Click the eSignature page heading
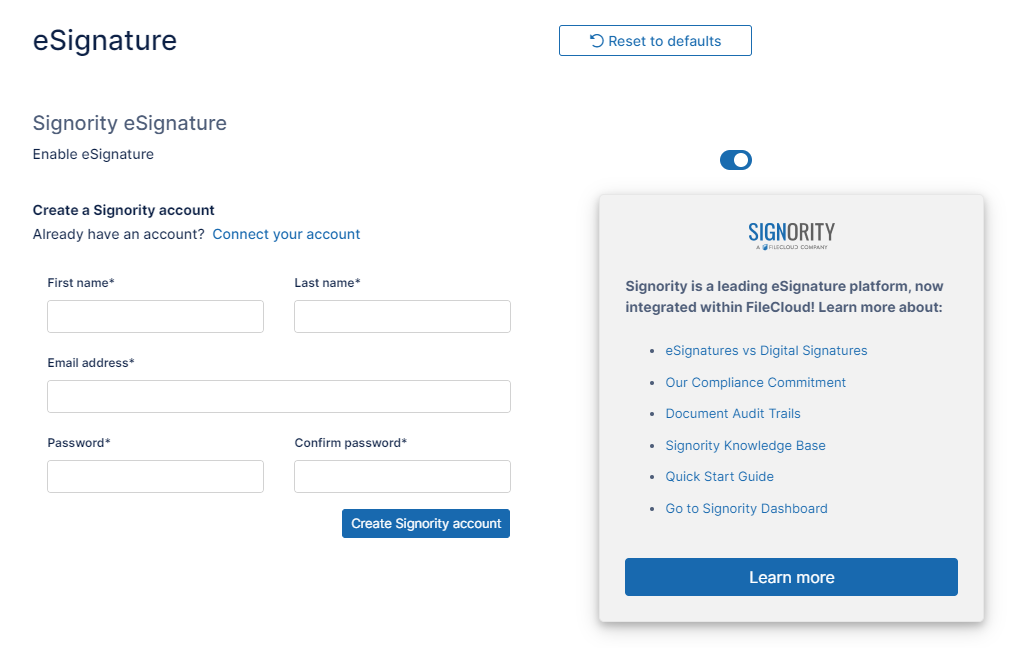 105,40
